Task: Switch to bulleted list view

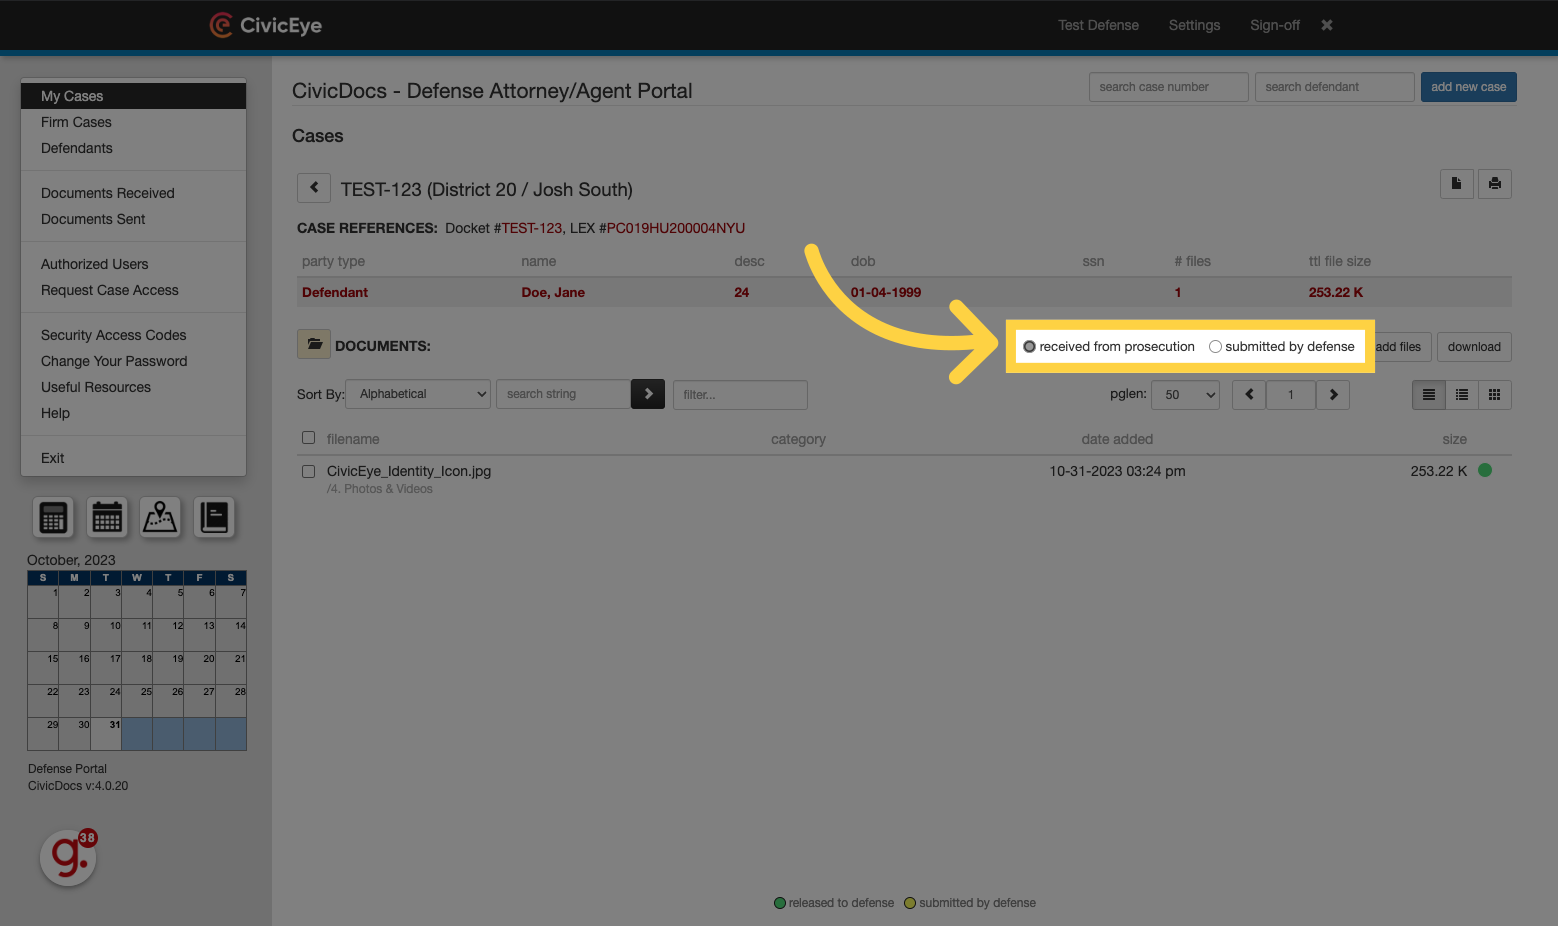Action: [1462, 395]
